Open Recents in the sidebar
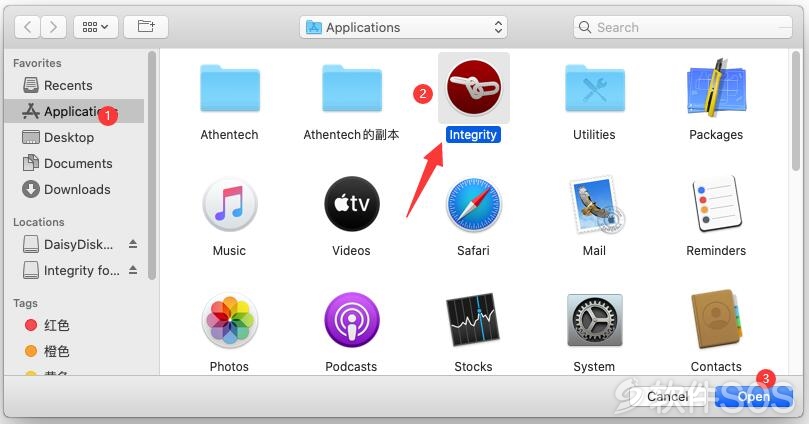The image size is (809, 424). (76, 85)
